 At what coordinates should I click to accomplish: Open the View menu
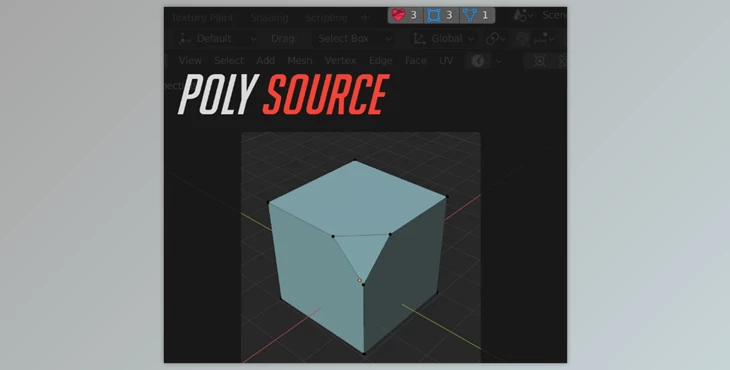[x=190, y=61]
